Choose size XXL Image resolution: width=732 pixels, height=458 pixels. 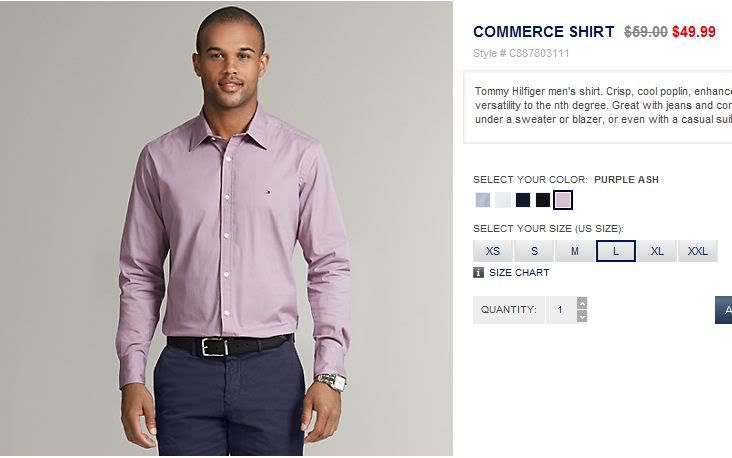pyautogui.click(x=698, y=251)
